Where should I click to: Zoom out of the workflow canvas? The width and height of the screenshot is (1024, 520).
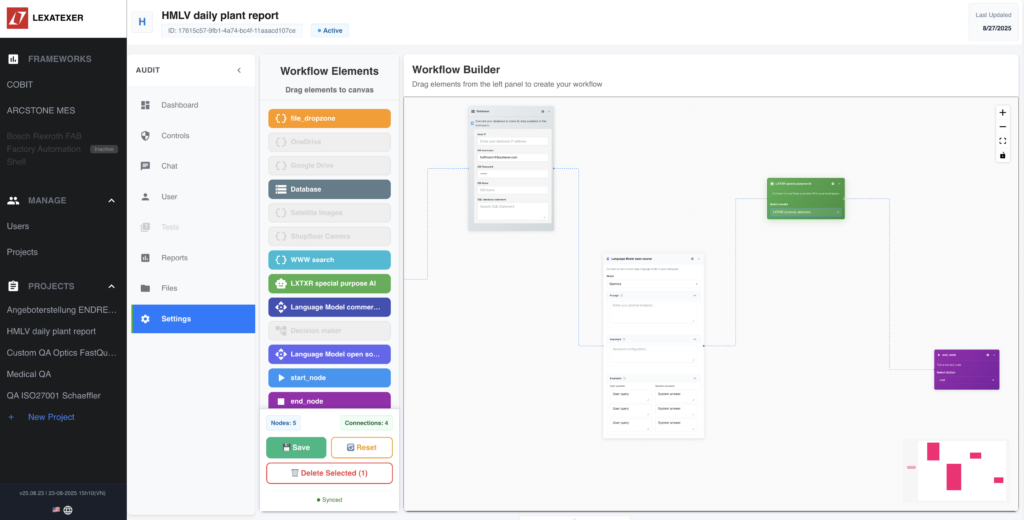point(1003,126)
